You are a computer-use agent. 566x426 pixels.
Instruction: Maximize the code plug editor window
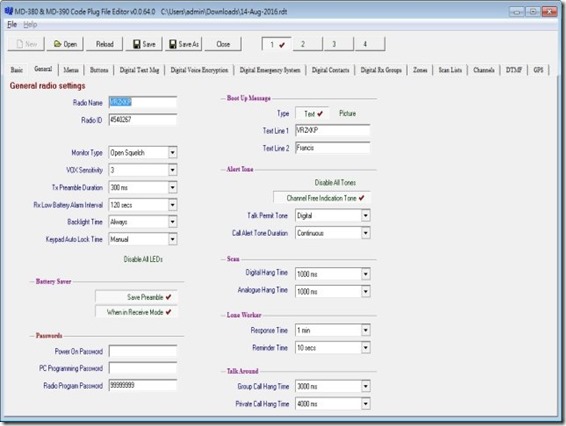533,12
